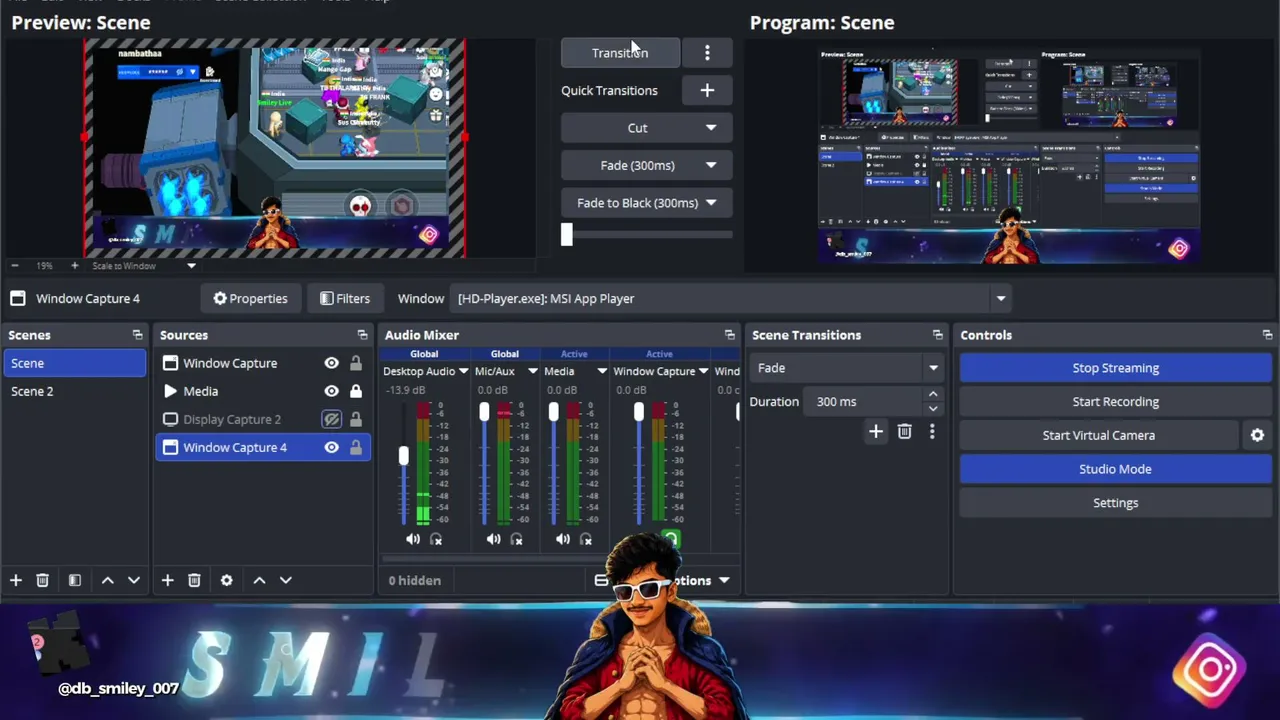1280x720 pixels.
Task: Show the Display Capture 2 source
Action: [331, 419]
